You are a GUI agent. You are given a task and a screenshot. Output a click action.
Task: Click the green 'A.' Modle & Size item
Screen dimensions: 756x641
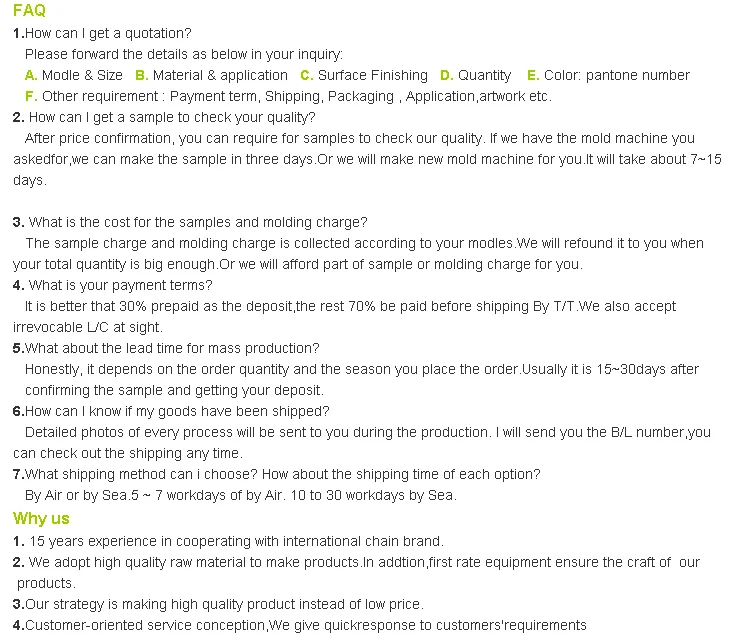74,75
